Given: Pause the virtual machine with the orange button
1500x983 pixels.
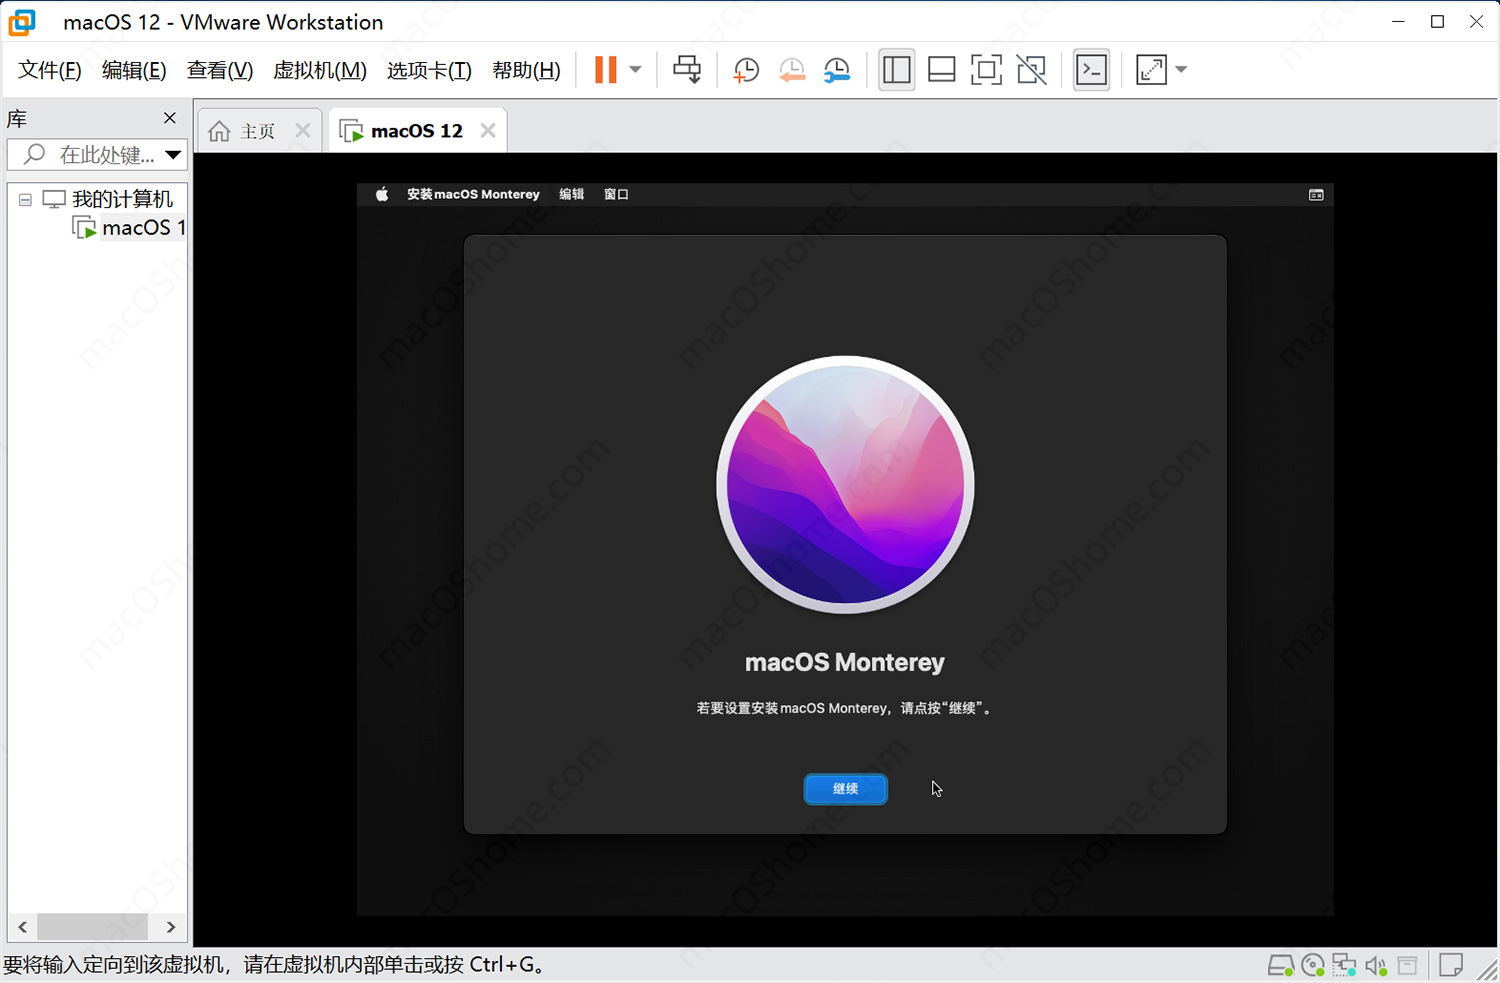Looking at the screenshot, I should (x=605, y=70).
